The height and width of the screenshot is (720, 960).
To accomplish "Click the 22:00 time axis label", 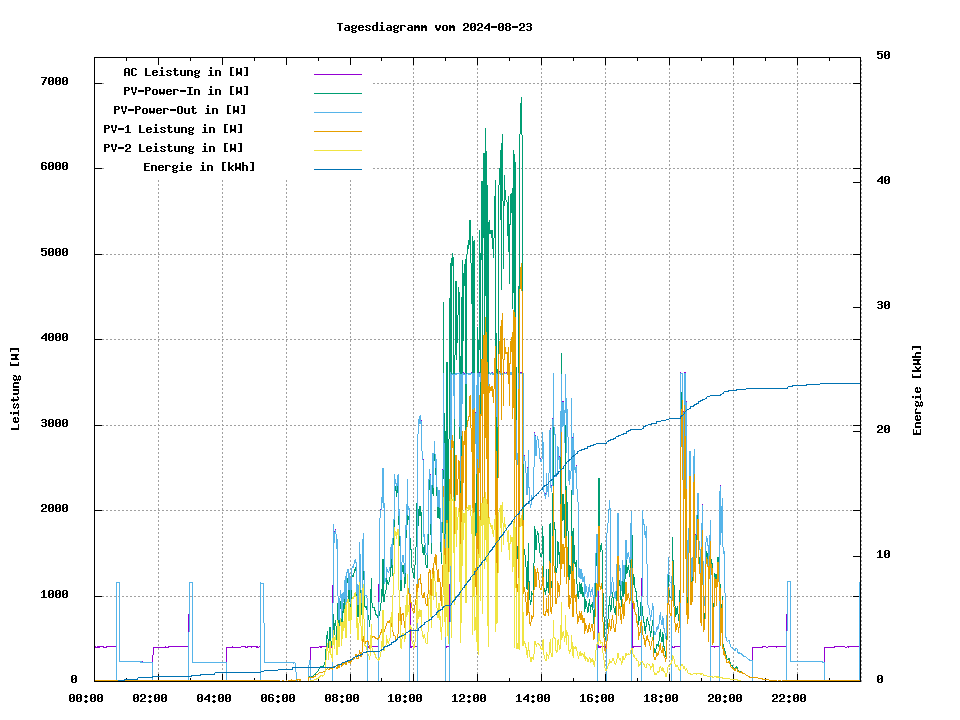I will 789,698.
